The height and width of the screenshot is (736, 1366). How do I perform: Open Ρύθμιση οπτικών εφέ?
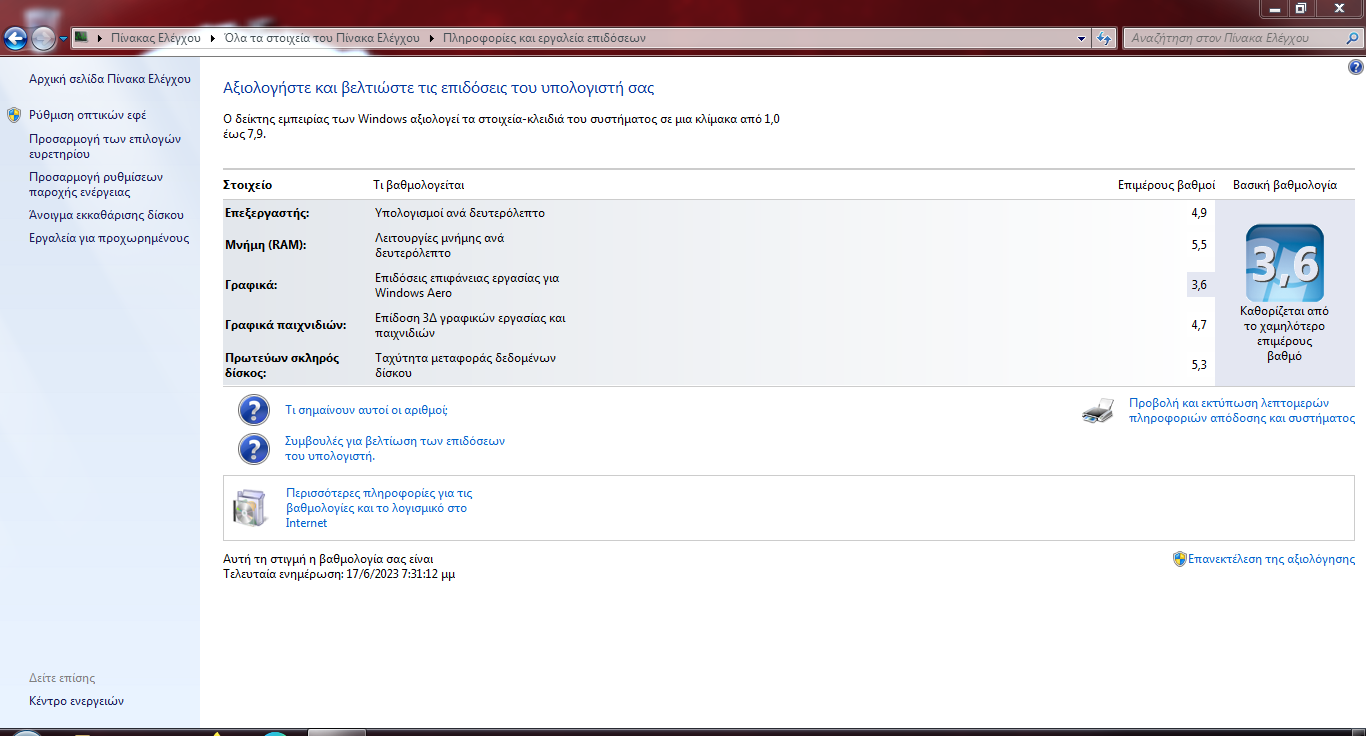(x=87, y=115)
